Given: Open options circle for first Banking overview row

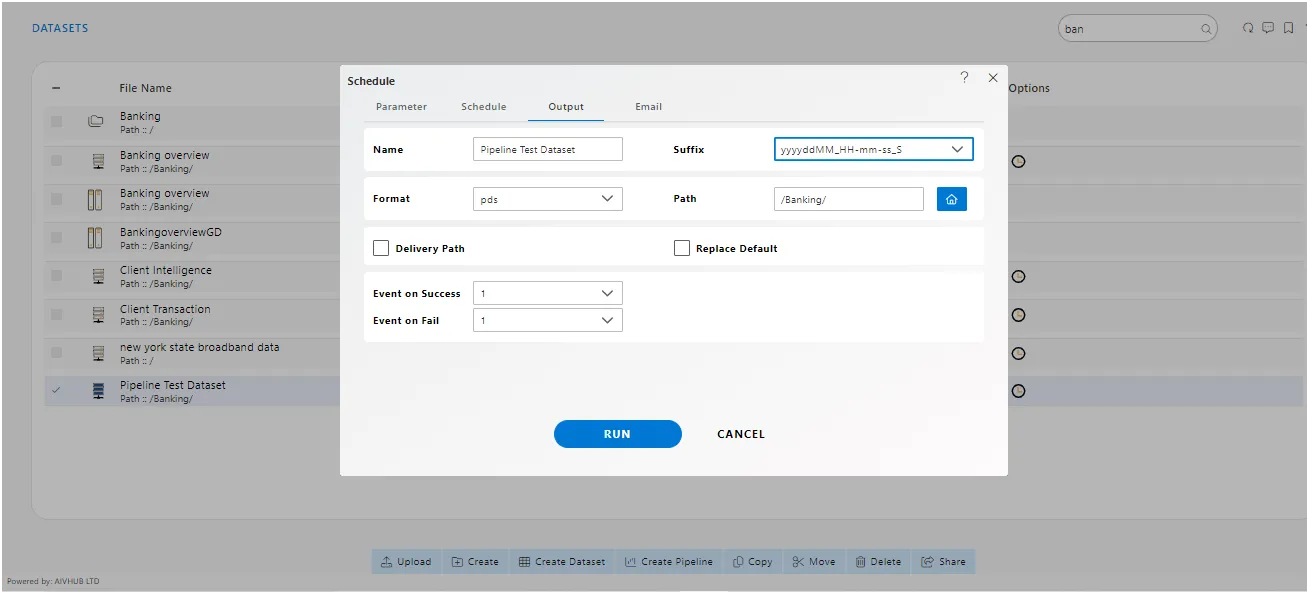Looking at the screenshot, I should tap(1018, 161).
